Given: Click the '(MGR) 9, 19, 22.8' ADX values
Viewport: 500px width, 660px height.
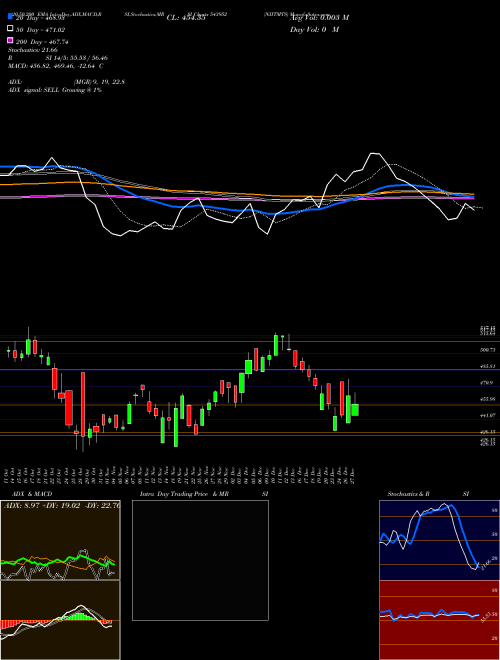Looking at the screenshot, I should pos(99,82).
